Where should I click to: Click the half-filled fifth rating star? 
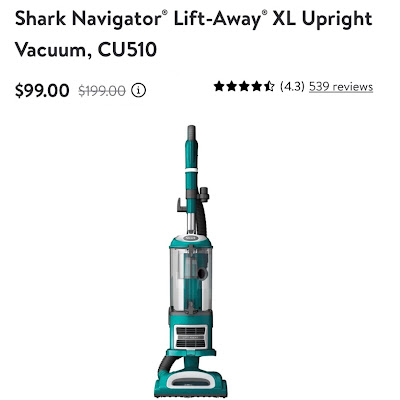(269, 87)
